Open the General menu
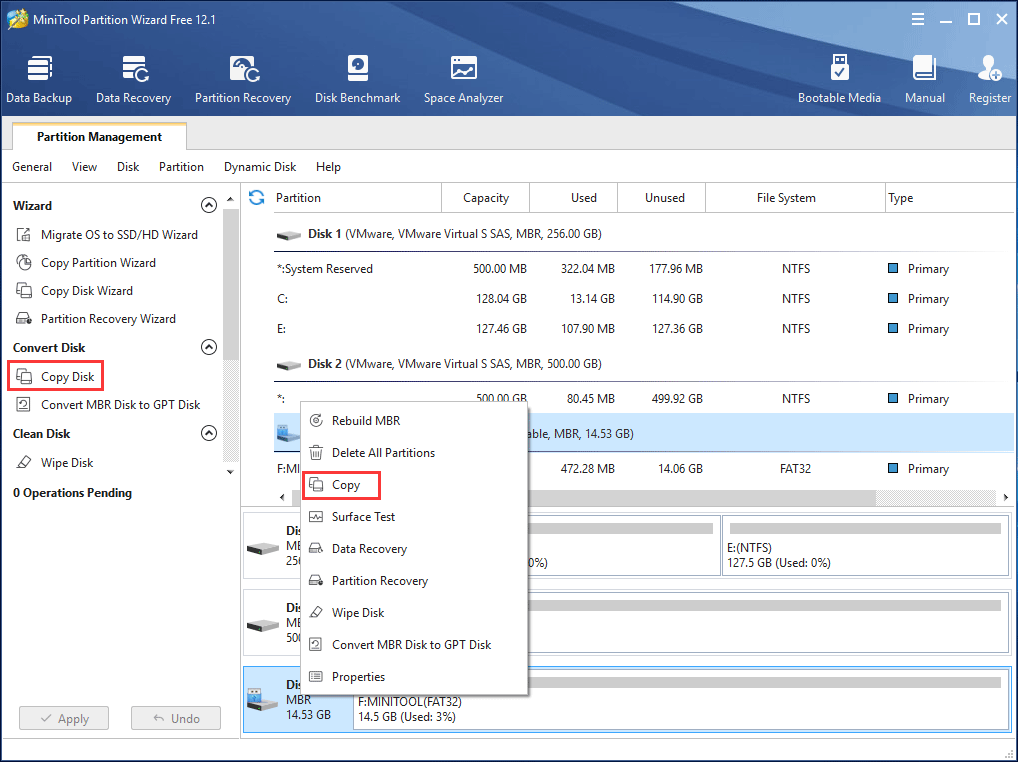This screenshot has width=1018, height=762. pos(32,167)
